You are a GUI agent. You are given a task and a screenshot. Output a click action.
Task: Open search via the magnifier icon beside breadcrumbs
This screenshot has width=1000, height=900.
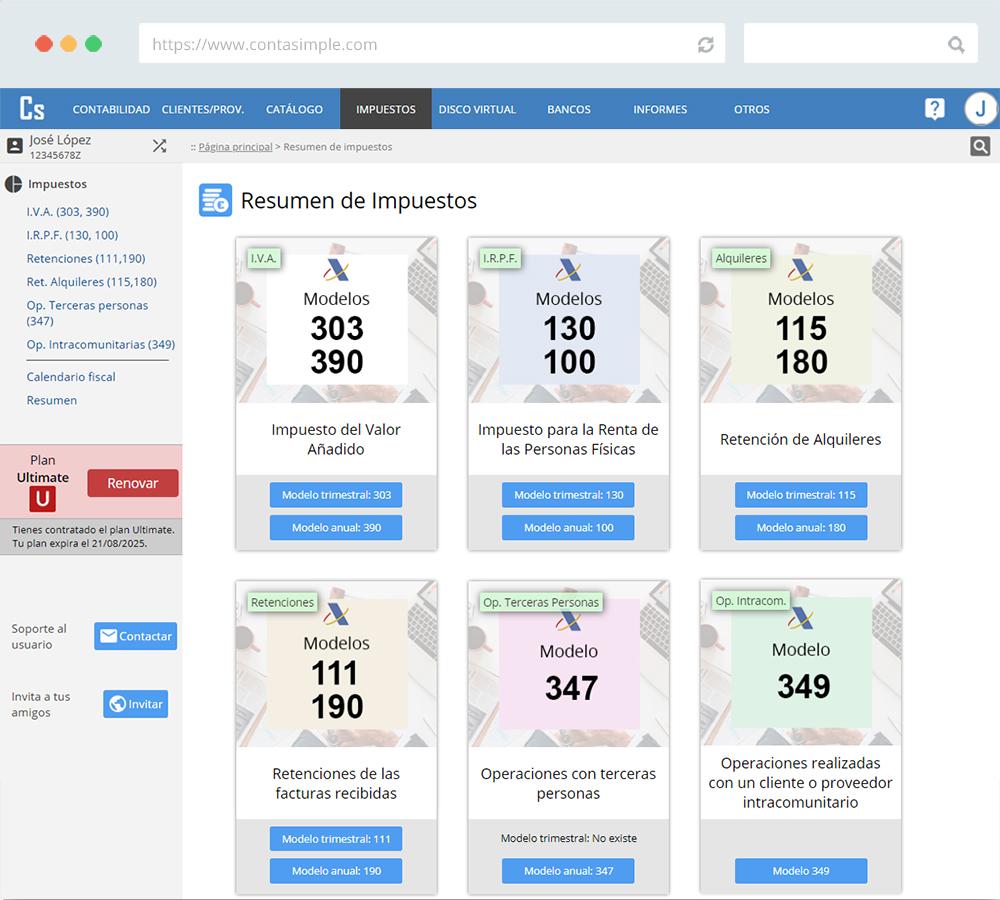[x=981, y=145]
